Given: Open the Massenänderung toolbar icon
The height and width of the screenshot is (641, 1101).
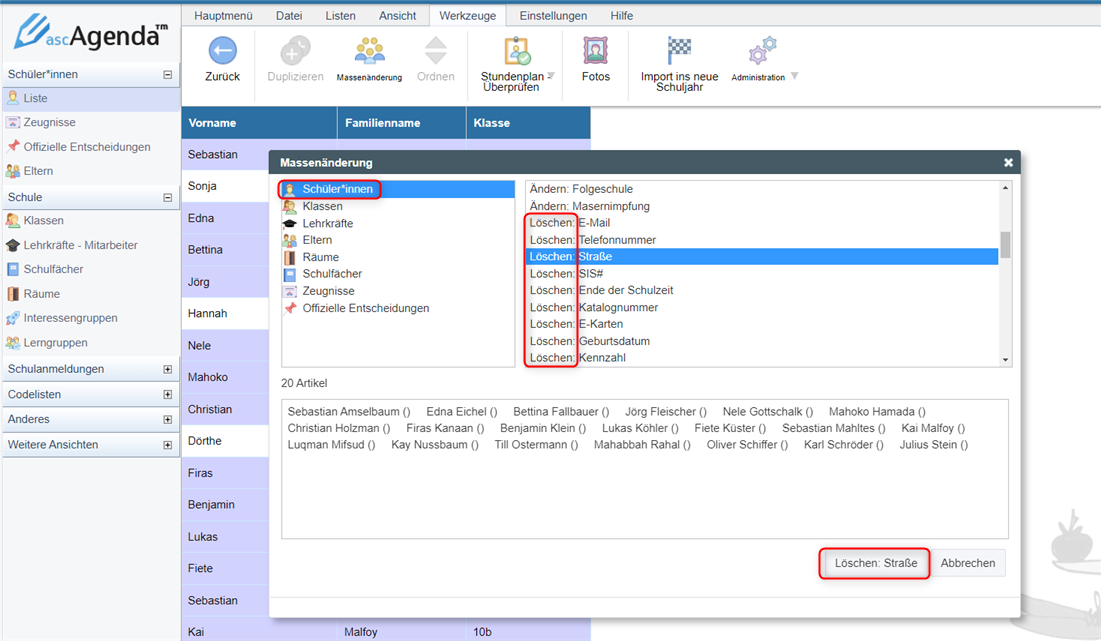Looking at the screenshot, I should pos(369,51).
